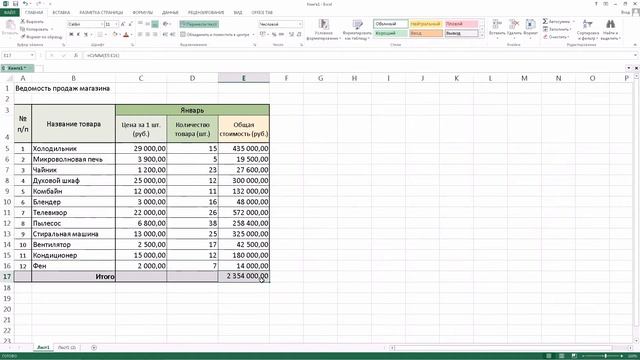Expand the cell styles gallery
Screen dimensions: 640x360
(x=482, y=36)
